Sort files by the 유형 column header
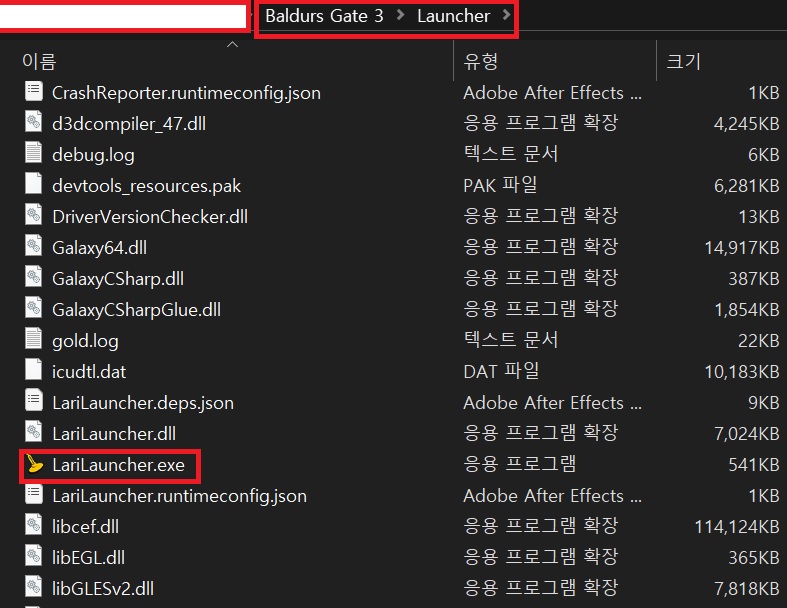The image size is (787, 608). 555,61
